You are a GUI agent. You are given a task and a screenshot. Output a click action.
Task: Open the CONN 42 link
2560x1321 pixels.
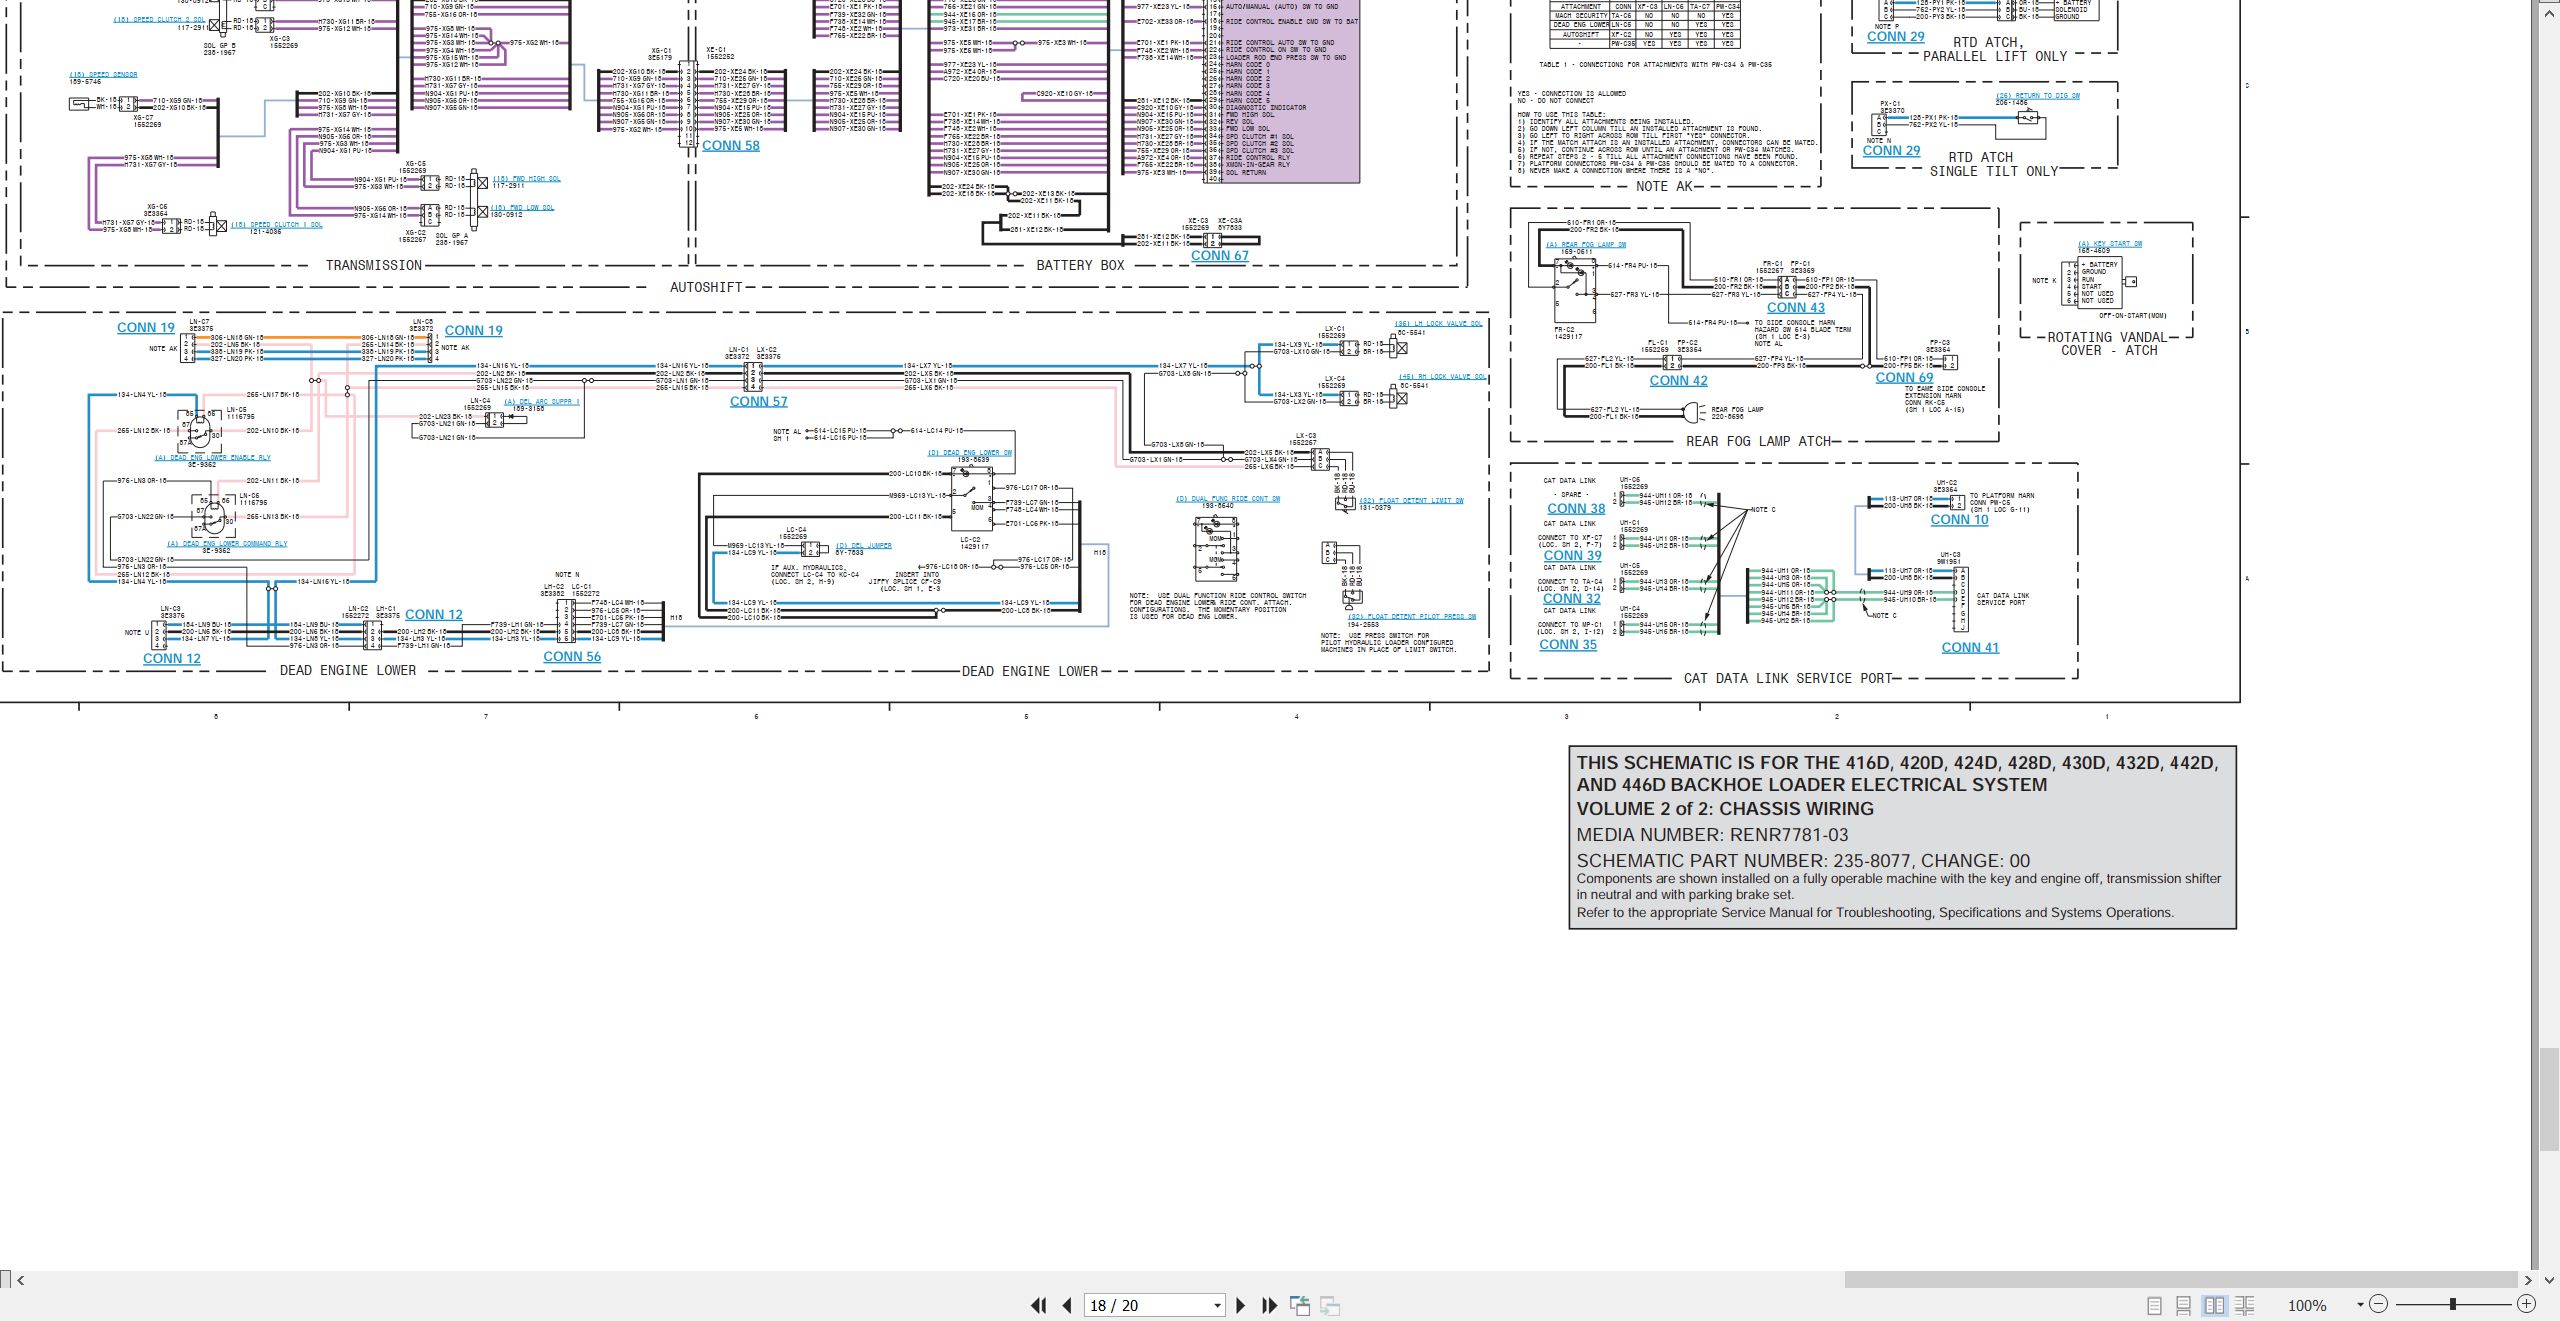coord(1678,381)
